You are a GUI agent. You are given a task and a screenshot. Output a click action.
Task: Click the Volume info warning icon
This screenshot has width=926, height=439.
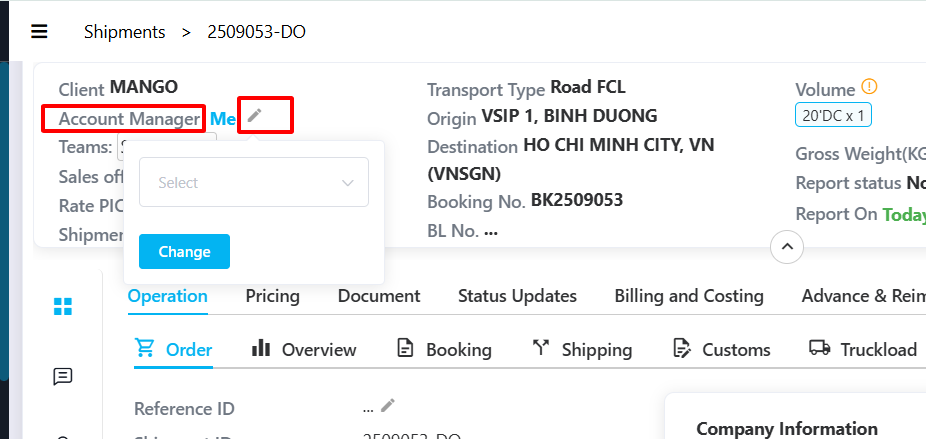869,87
